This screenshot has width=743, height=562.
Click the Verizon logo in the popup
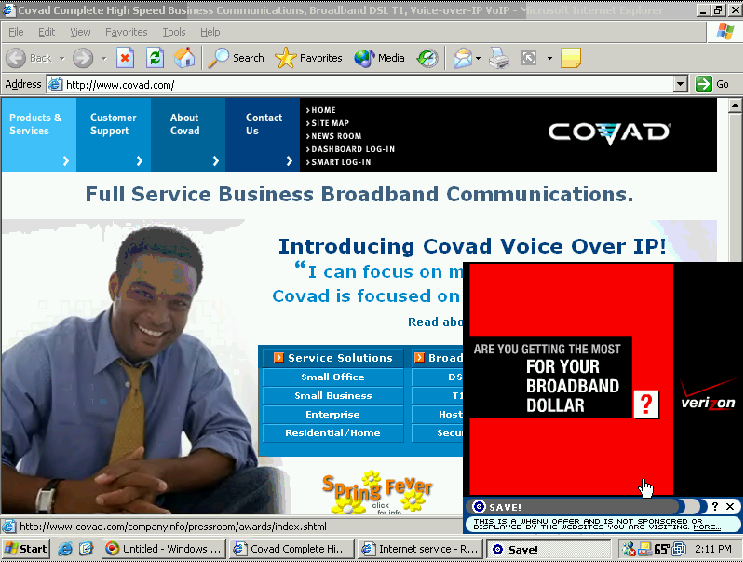[x=708, y=395]
